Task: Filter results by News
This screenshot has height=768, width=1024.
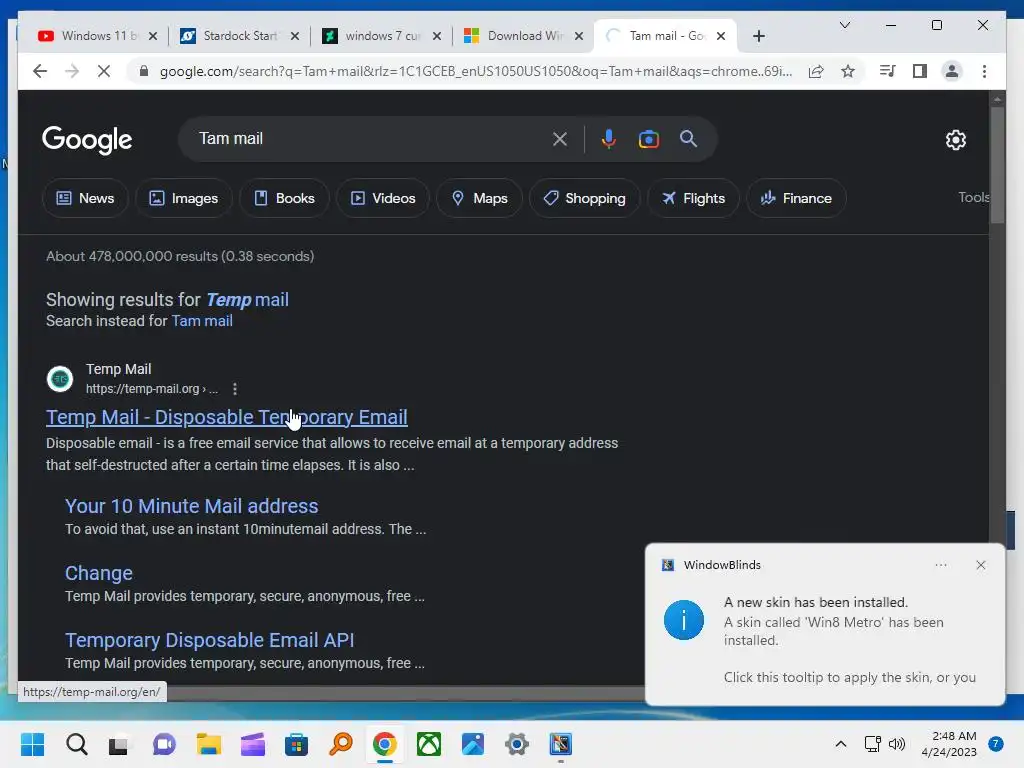Action: [x=86, y=198]
